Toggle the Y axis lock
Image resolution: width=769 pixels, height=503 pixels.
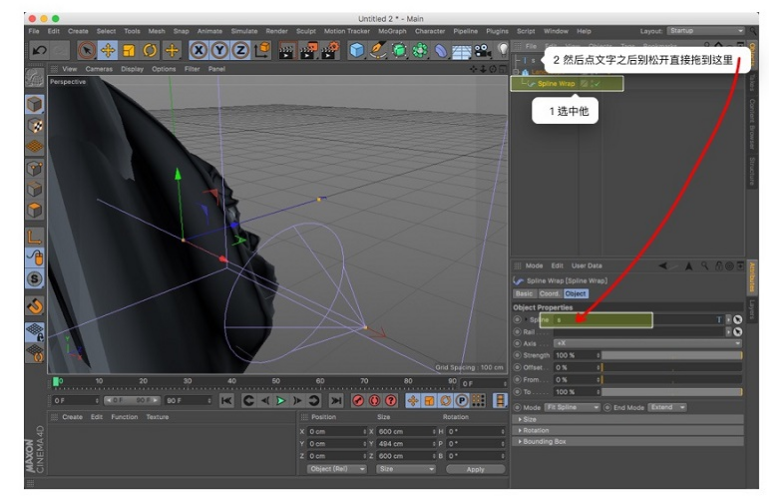(x=219, y=49)
